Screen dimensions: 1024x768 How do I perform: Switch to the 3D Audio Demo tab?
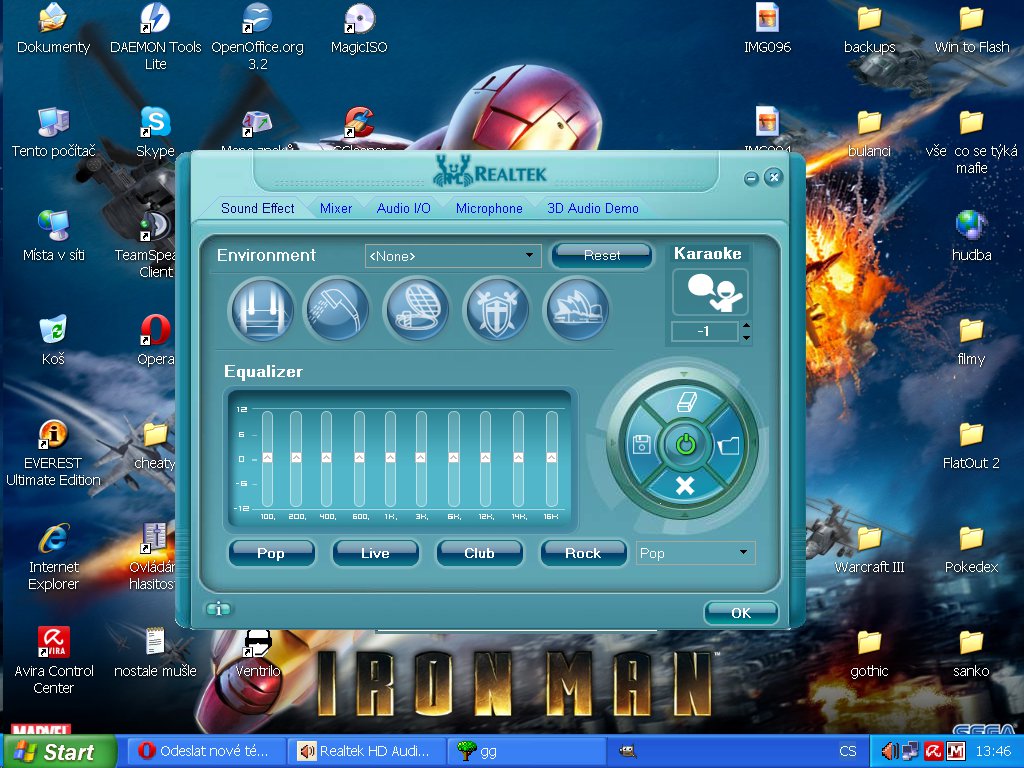pyautogui.click(x=592, y=208)
